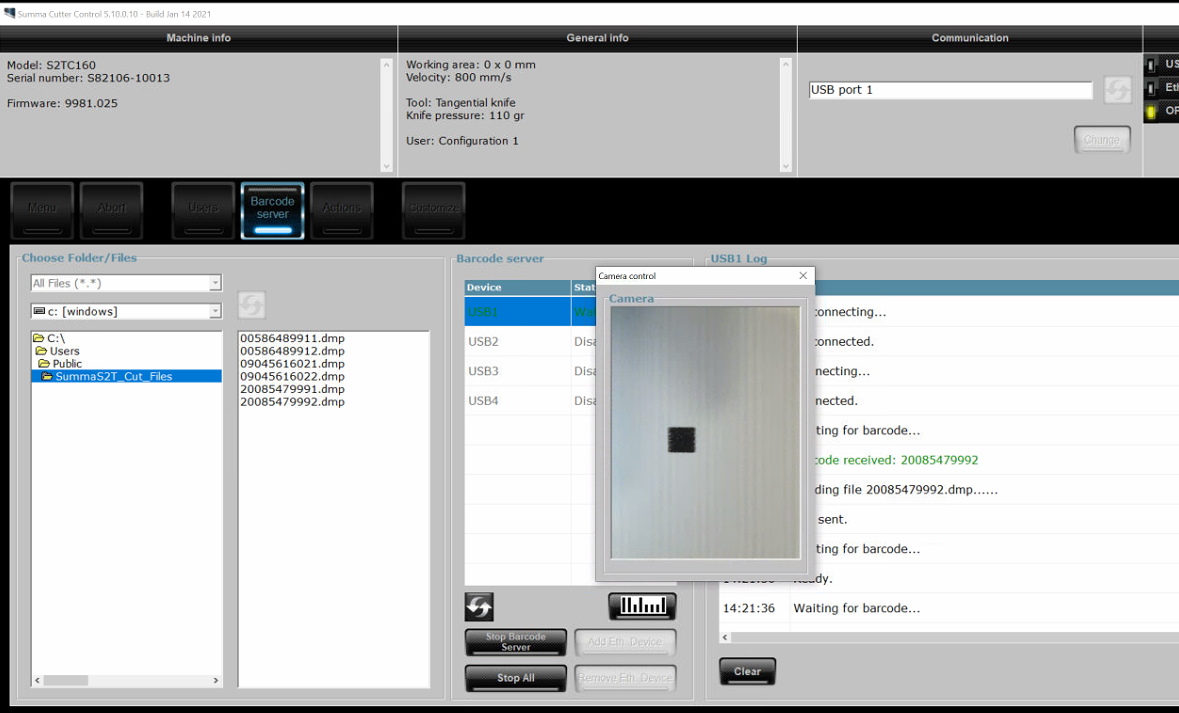
Task: Switch to the Barcode server tab
Action: 272,210
